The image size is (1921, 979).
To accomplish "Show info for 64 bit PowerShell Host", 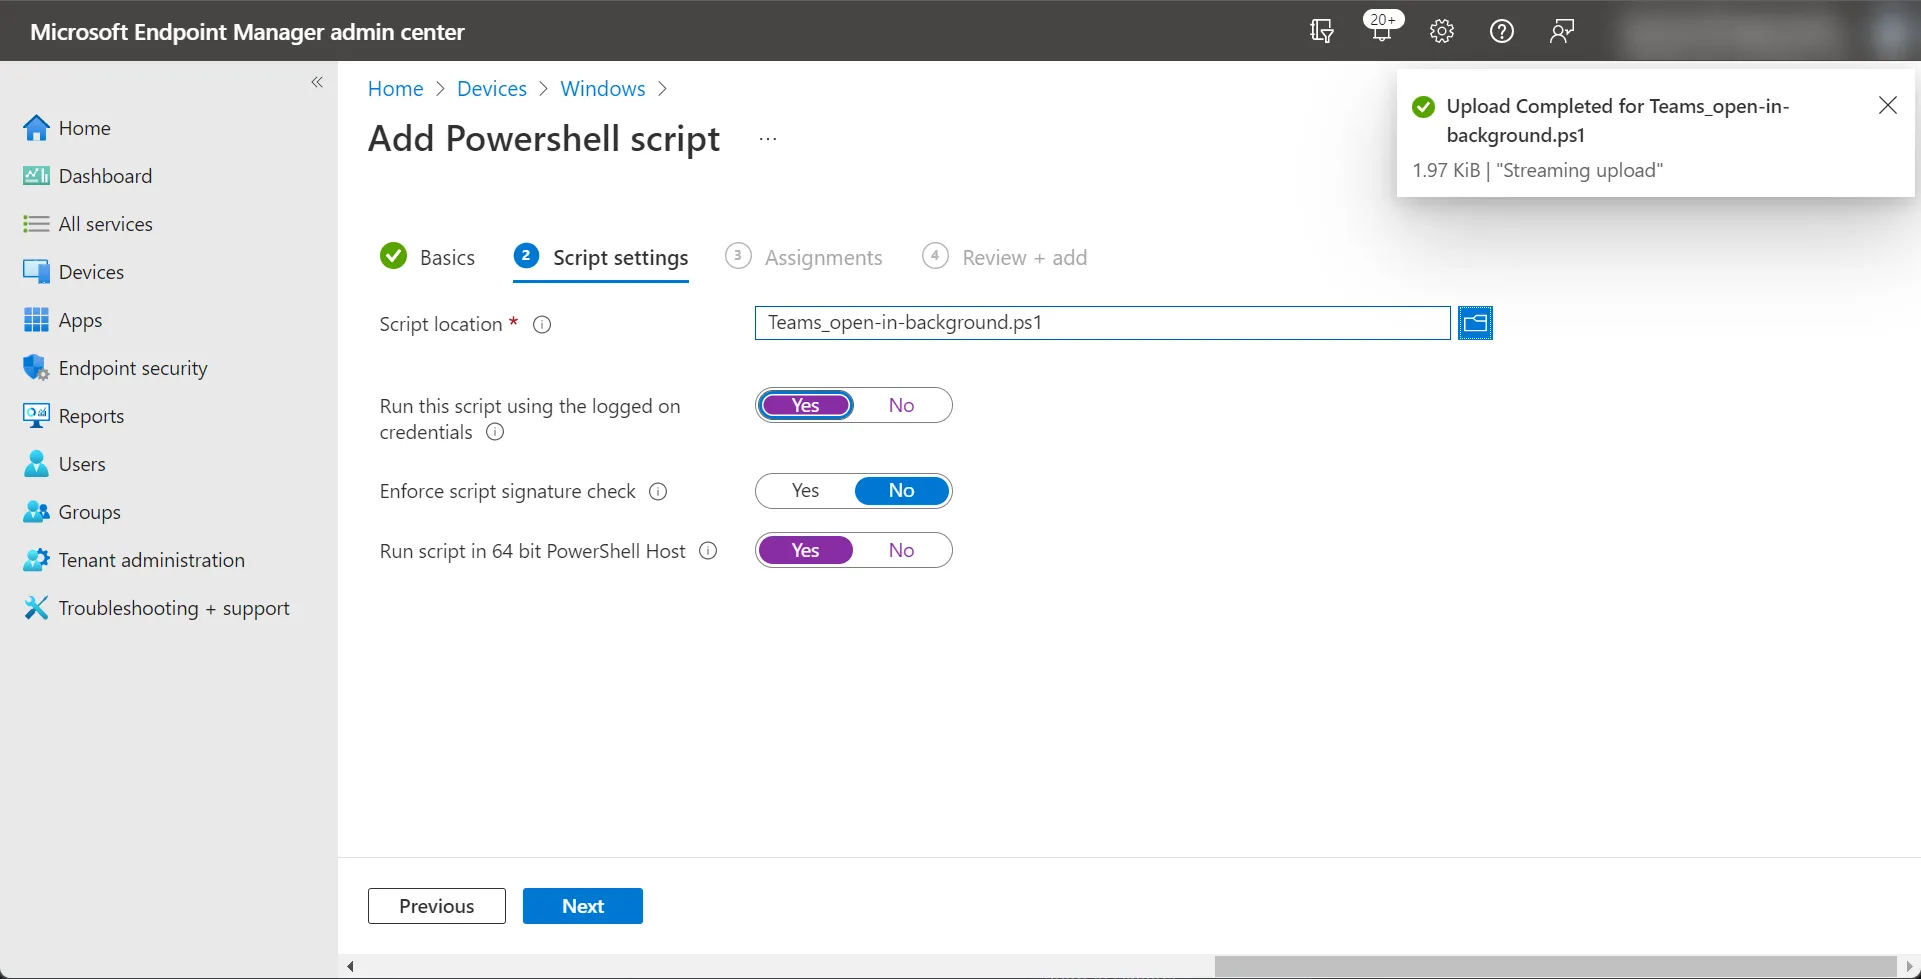I will [708, 551].
